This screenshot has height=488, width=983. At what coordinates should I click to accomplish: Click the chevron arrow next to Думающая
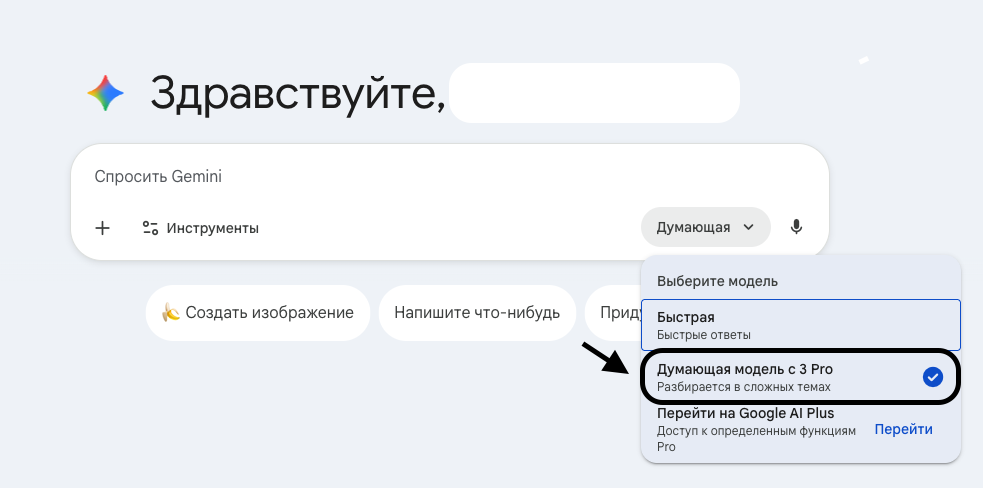pos(748,227)
